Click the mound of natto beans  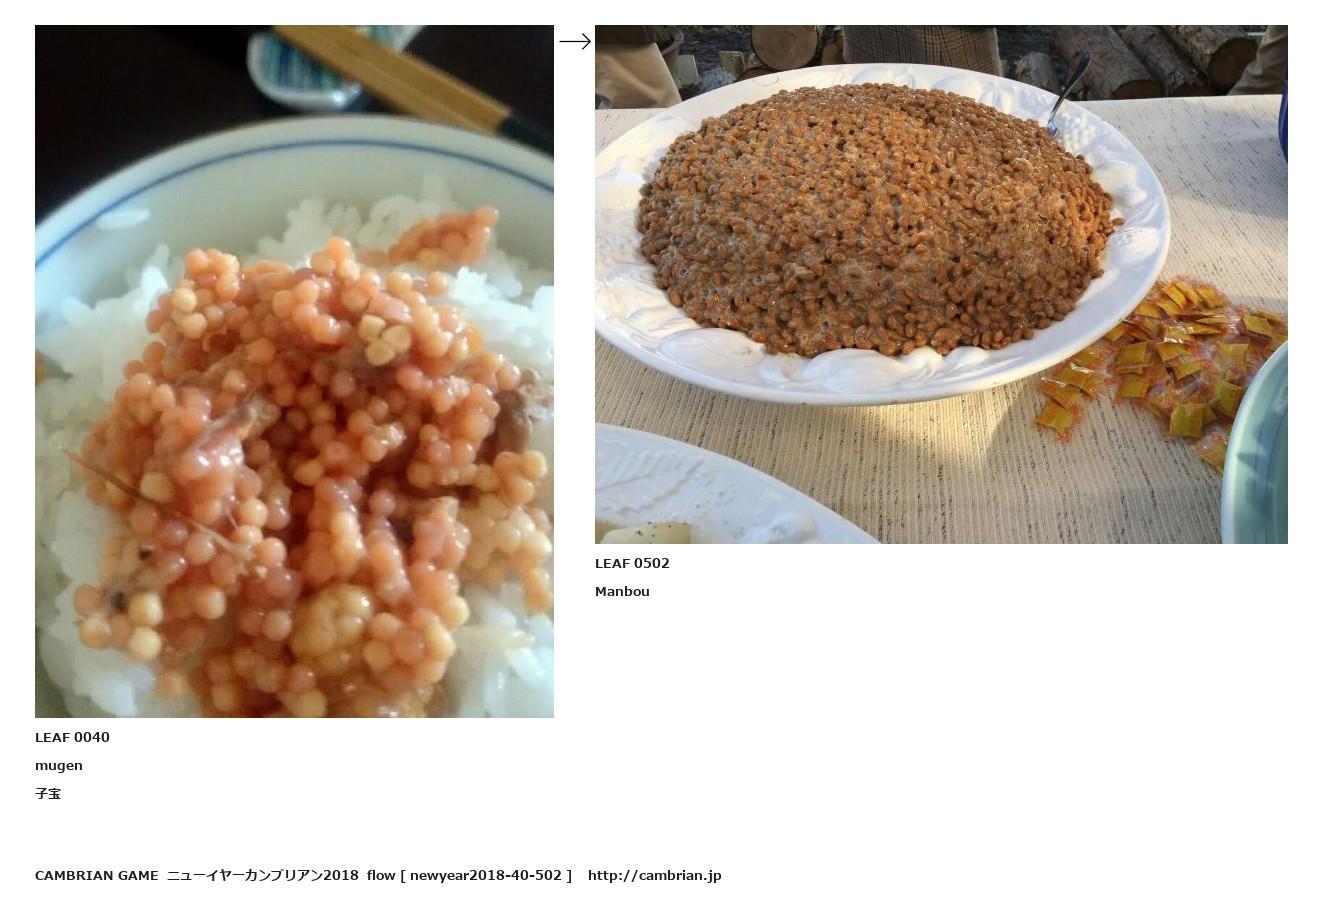point(875,218)
